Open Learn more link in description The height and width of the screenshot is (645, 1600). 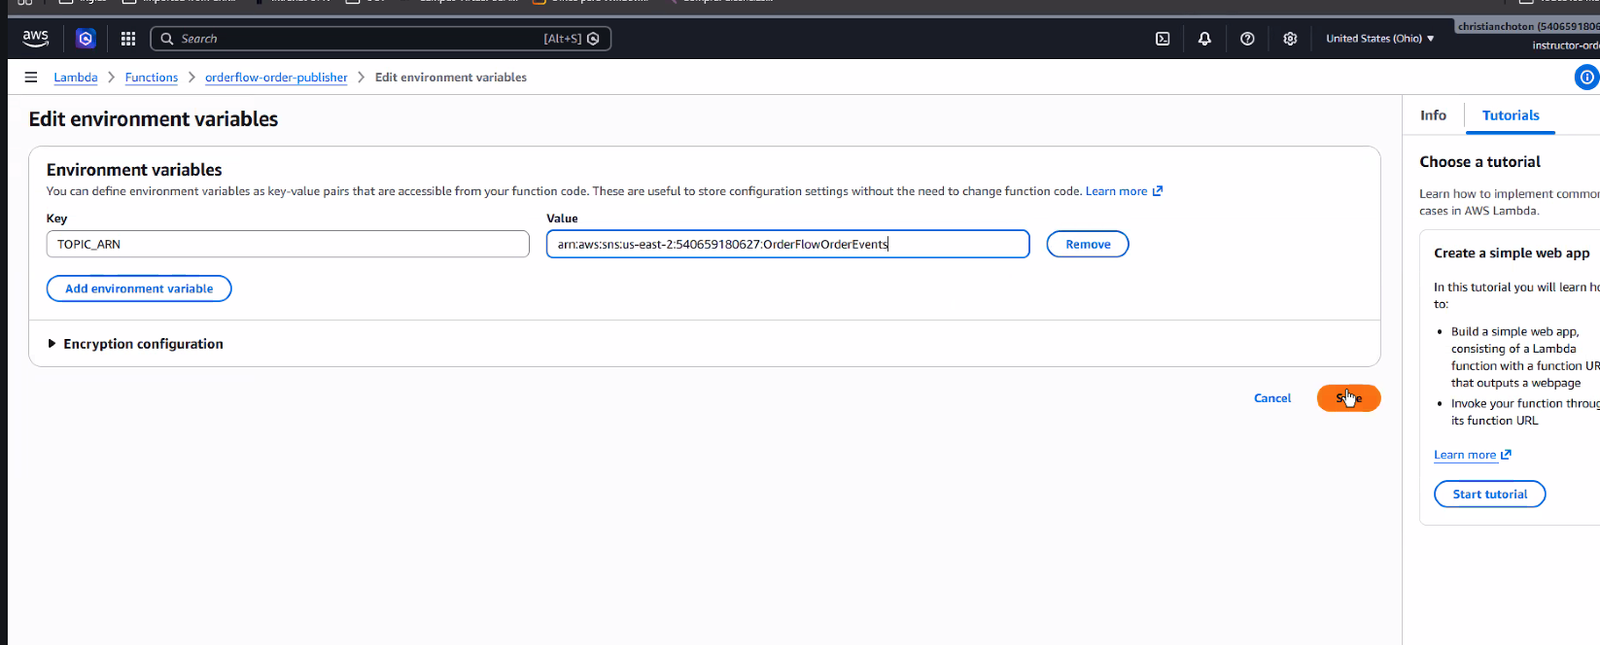pos(1124,191)
